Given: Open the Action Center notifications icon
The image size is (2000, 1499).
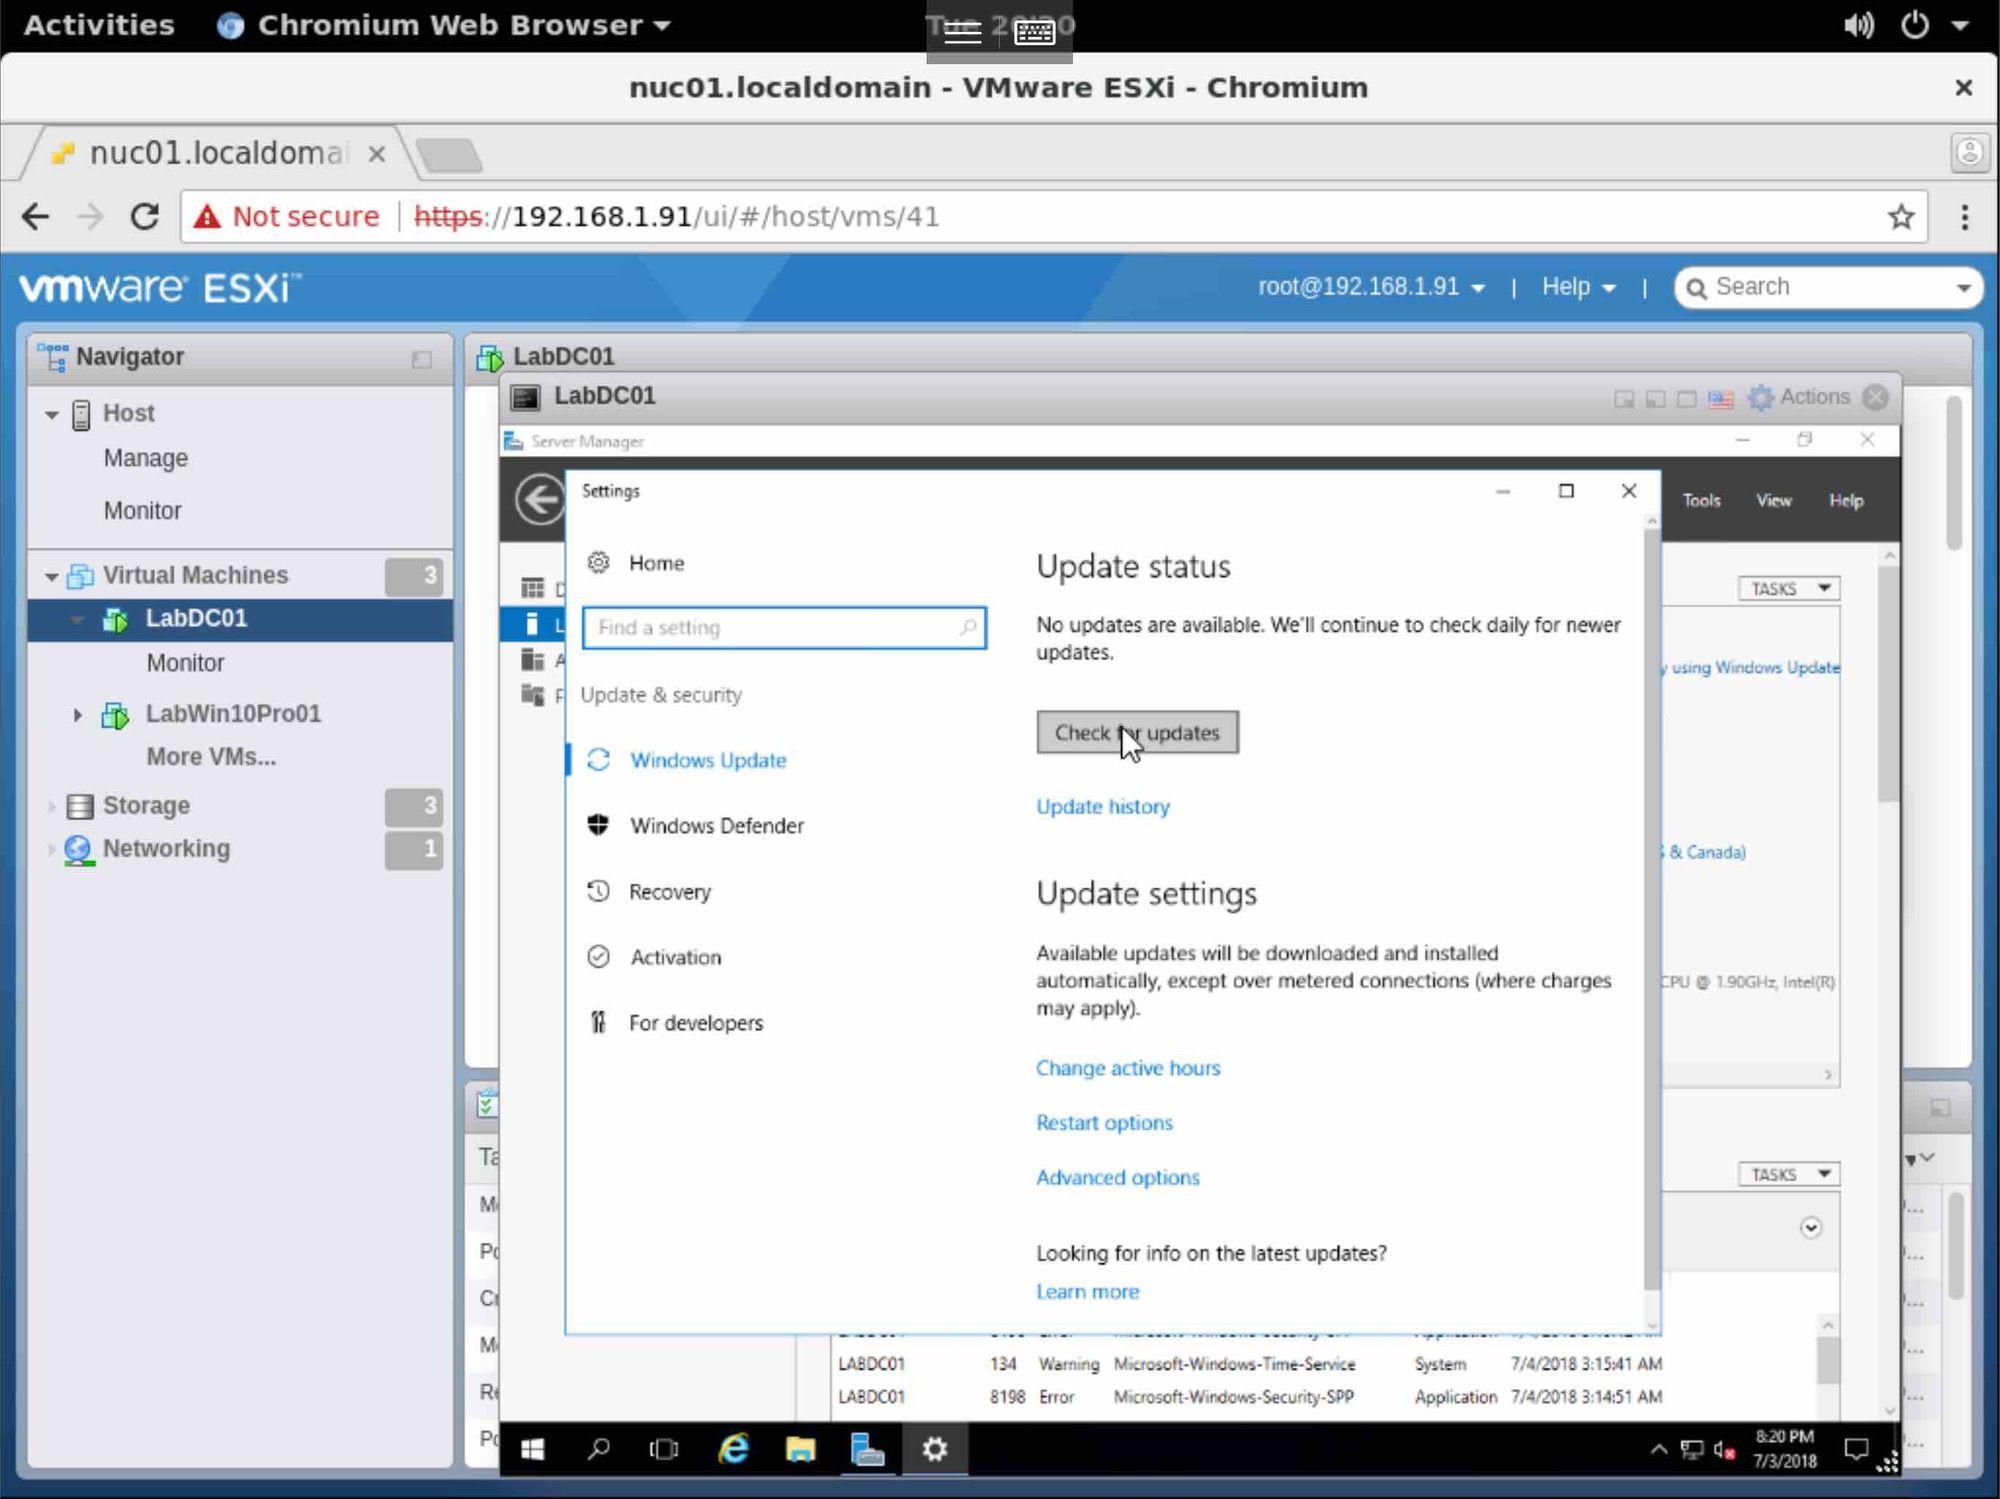Looking at the screenshot, I should click(x=1856, y=1449).
